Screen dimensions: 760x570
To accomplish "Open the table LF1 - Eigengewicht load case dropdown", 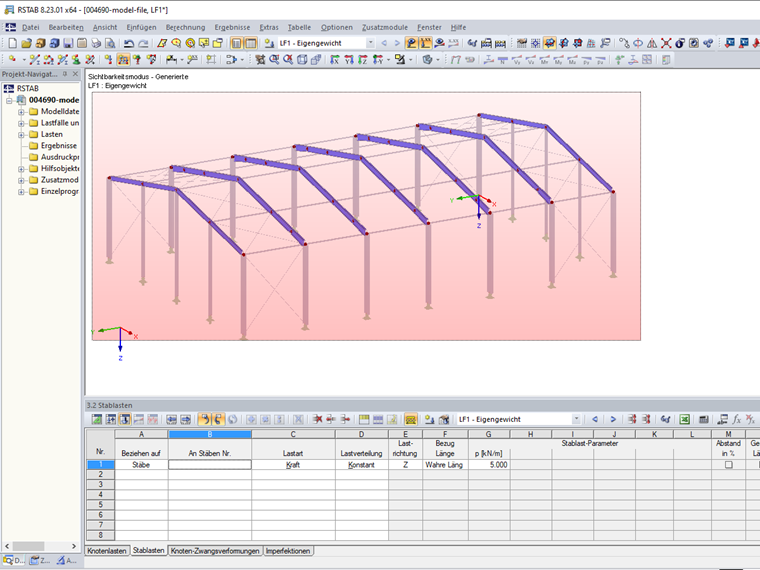I will [576, 419].
